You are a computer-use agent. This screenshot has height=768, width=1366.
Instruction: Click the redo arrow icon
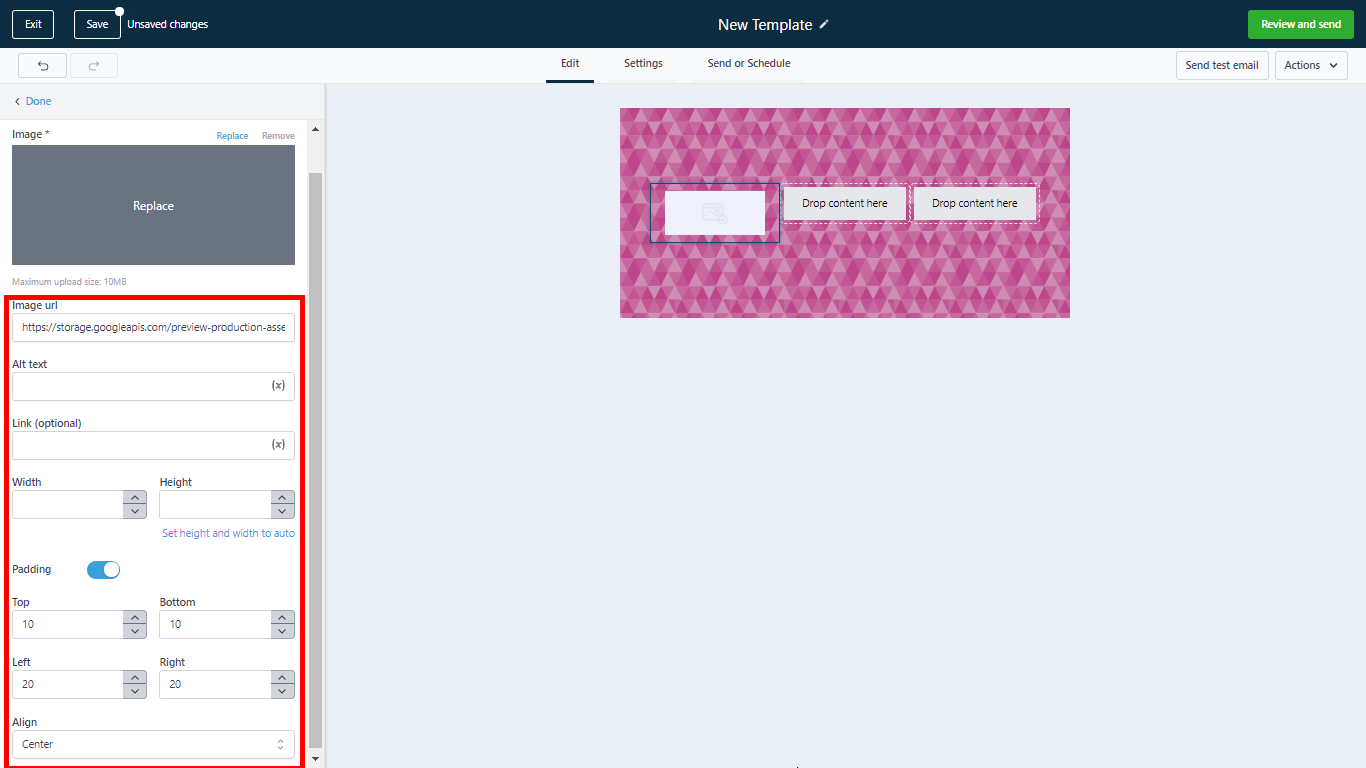(x=94, y=66)
